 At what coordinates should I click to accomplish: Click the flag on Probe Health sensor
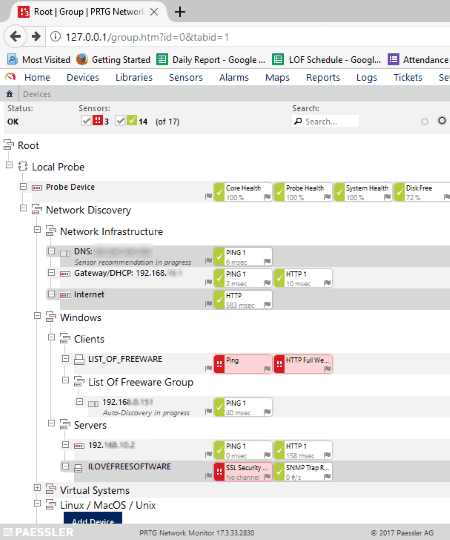point(327,197)
